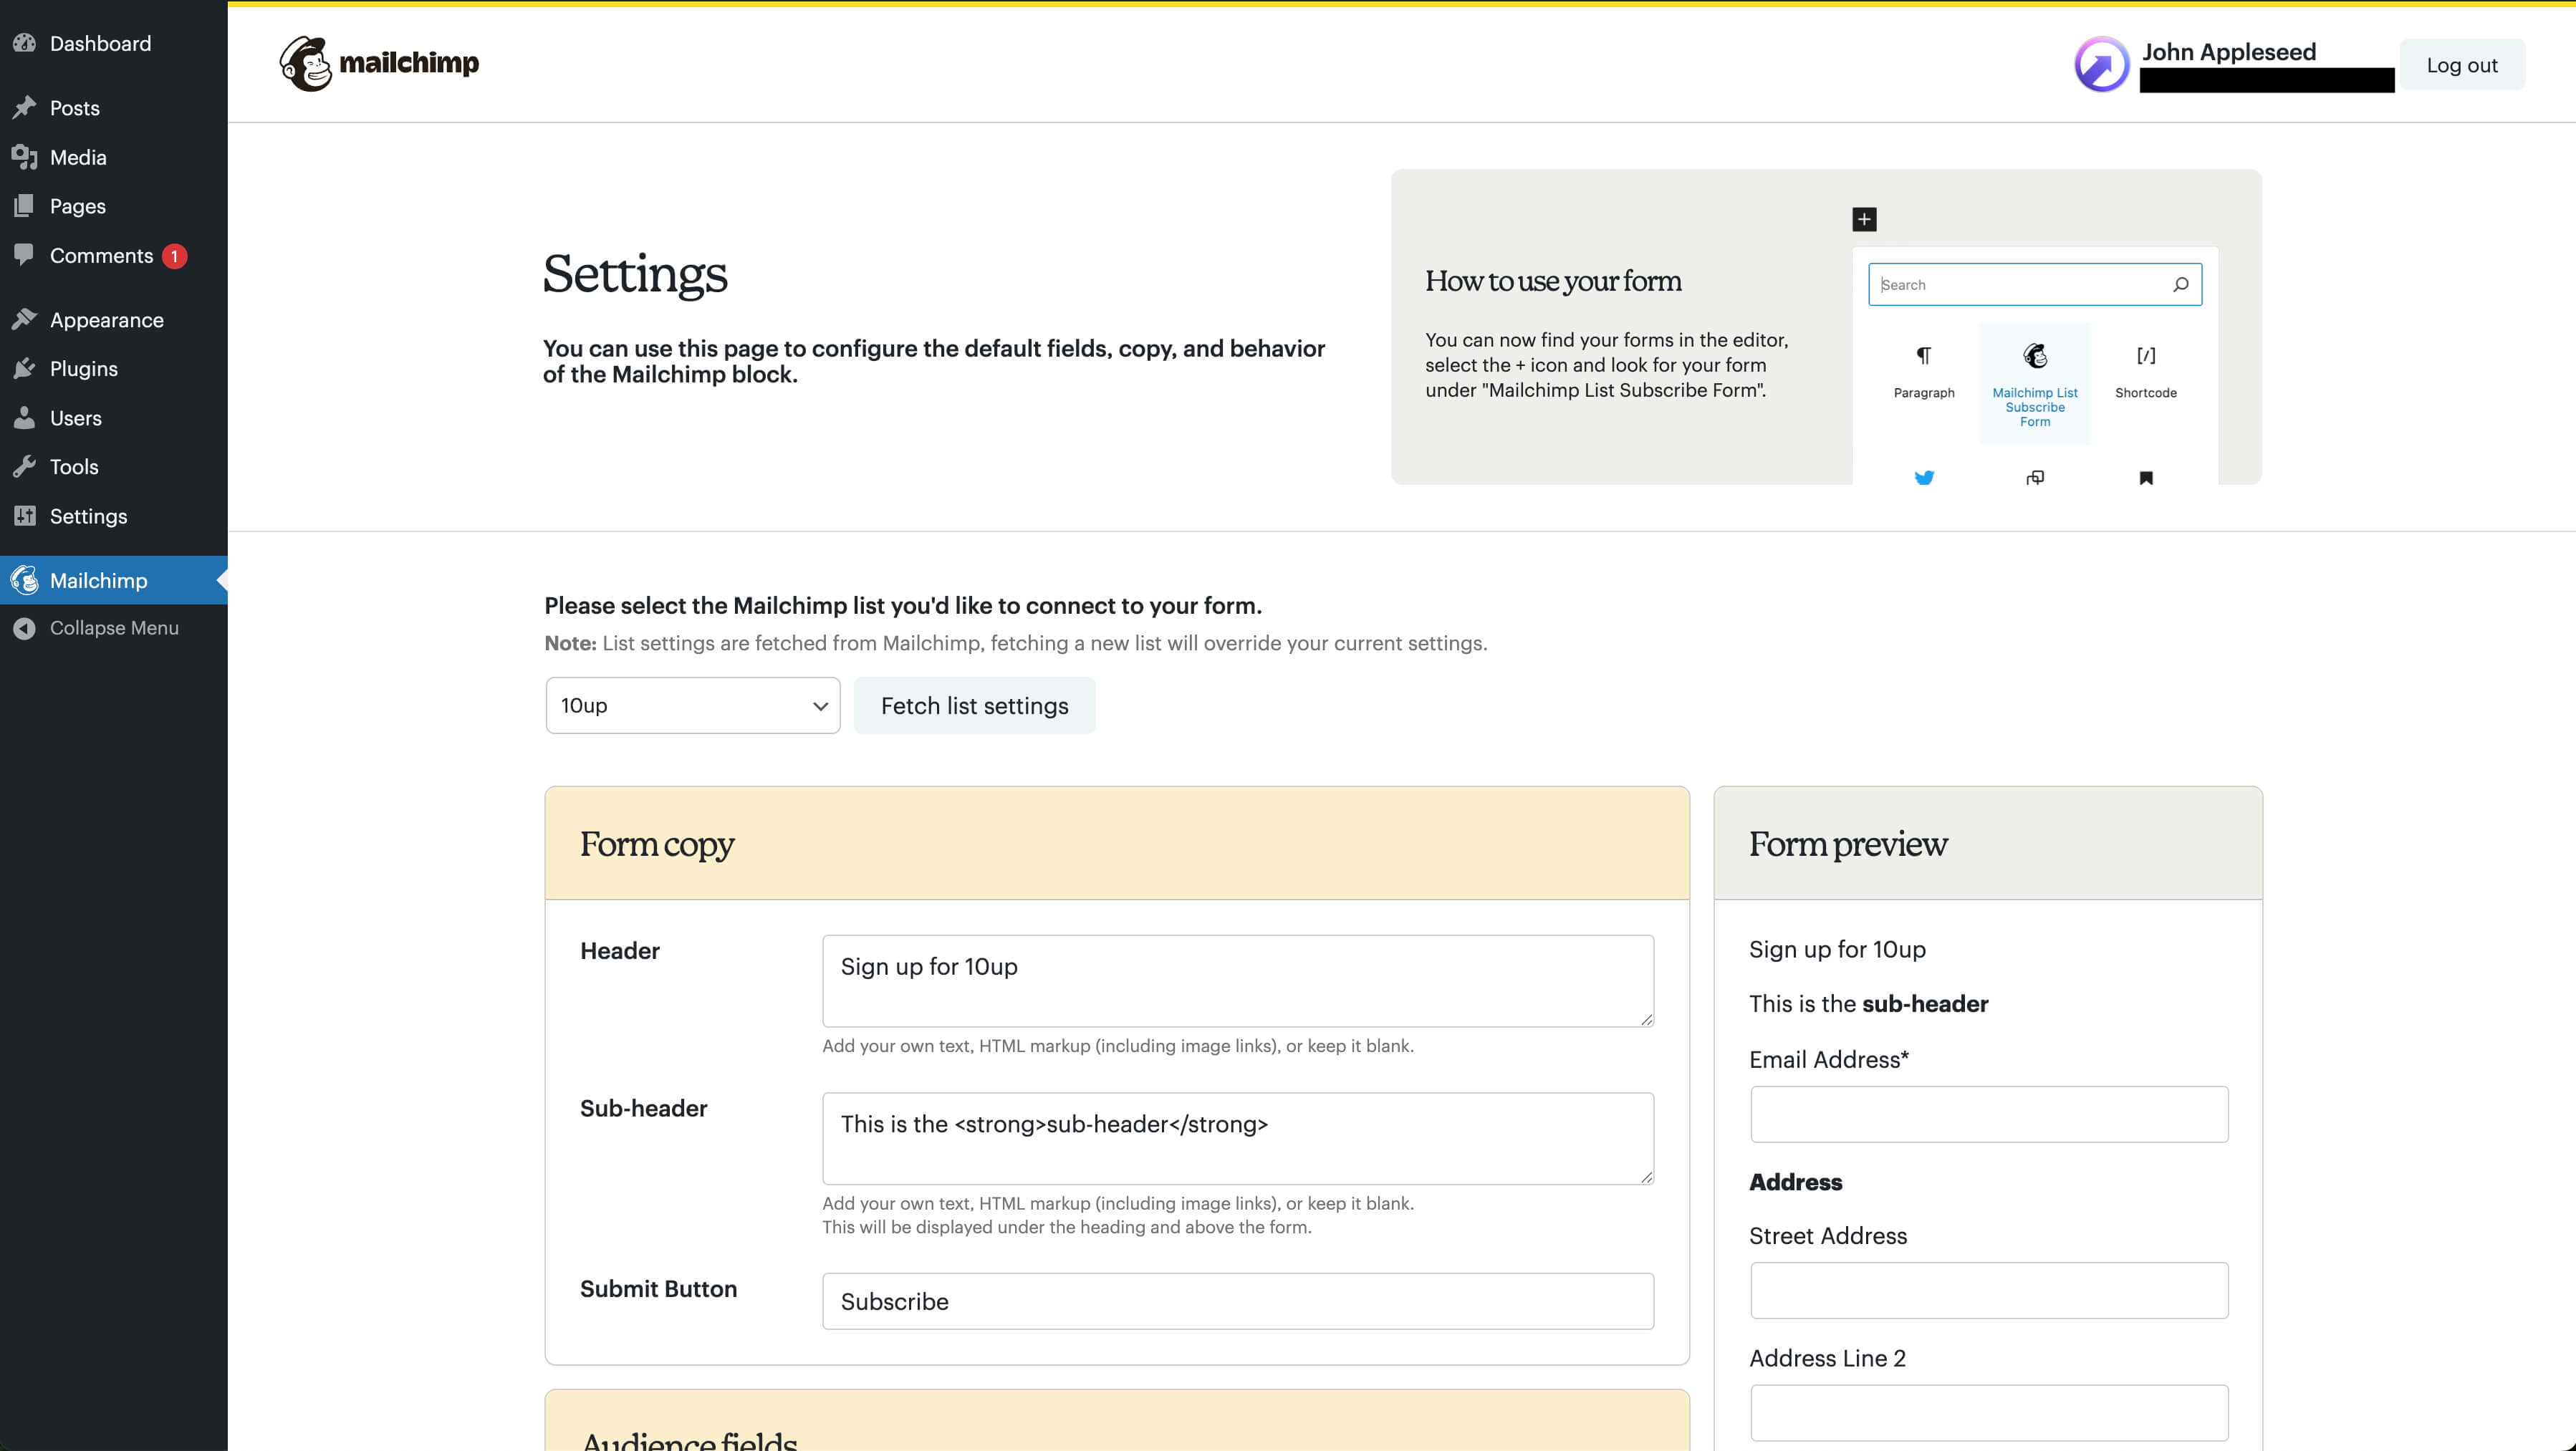Screen dimensions: 2576x1451
Task: Click the plus block inserter icon
Action: [x=1864, y=219]
